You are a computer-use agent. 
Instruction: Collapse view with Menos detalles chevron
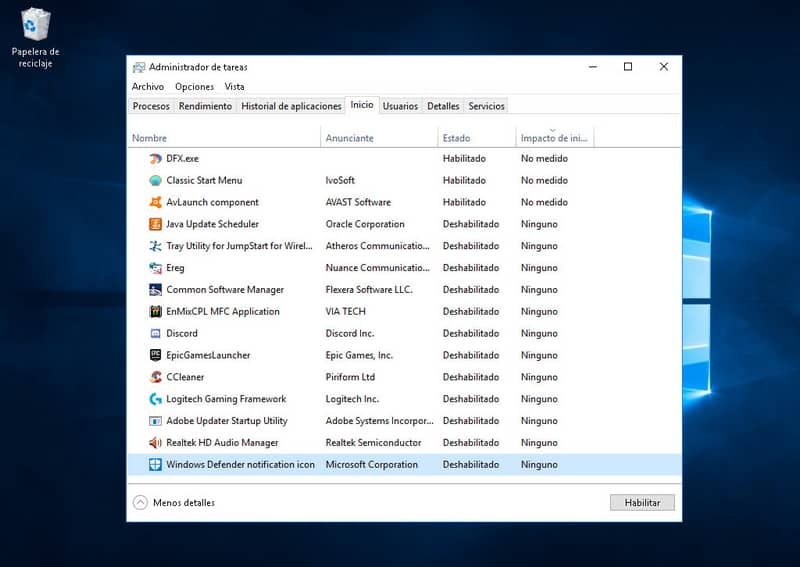140,503
